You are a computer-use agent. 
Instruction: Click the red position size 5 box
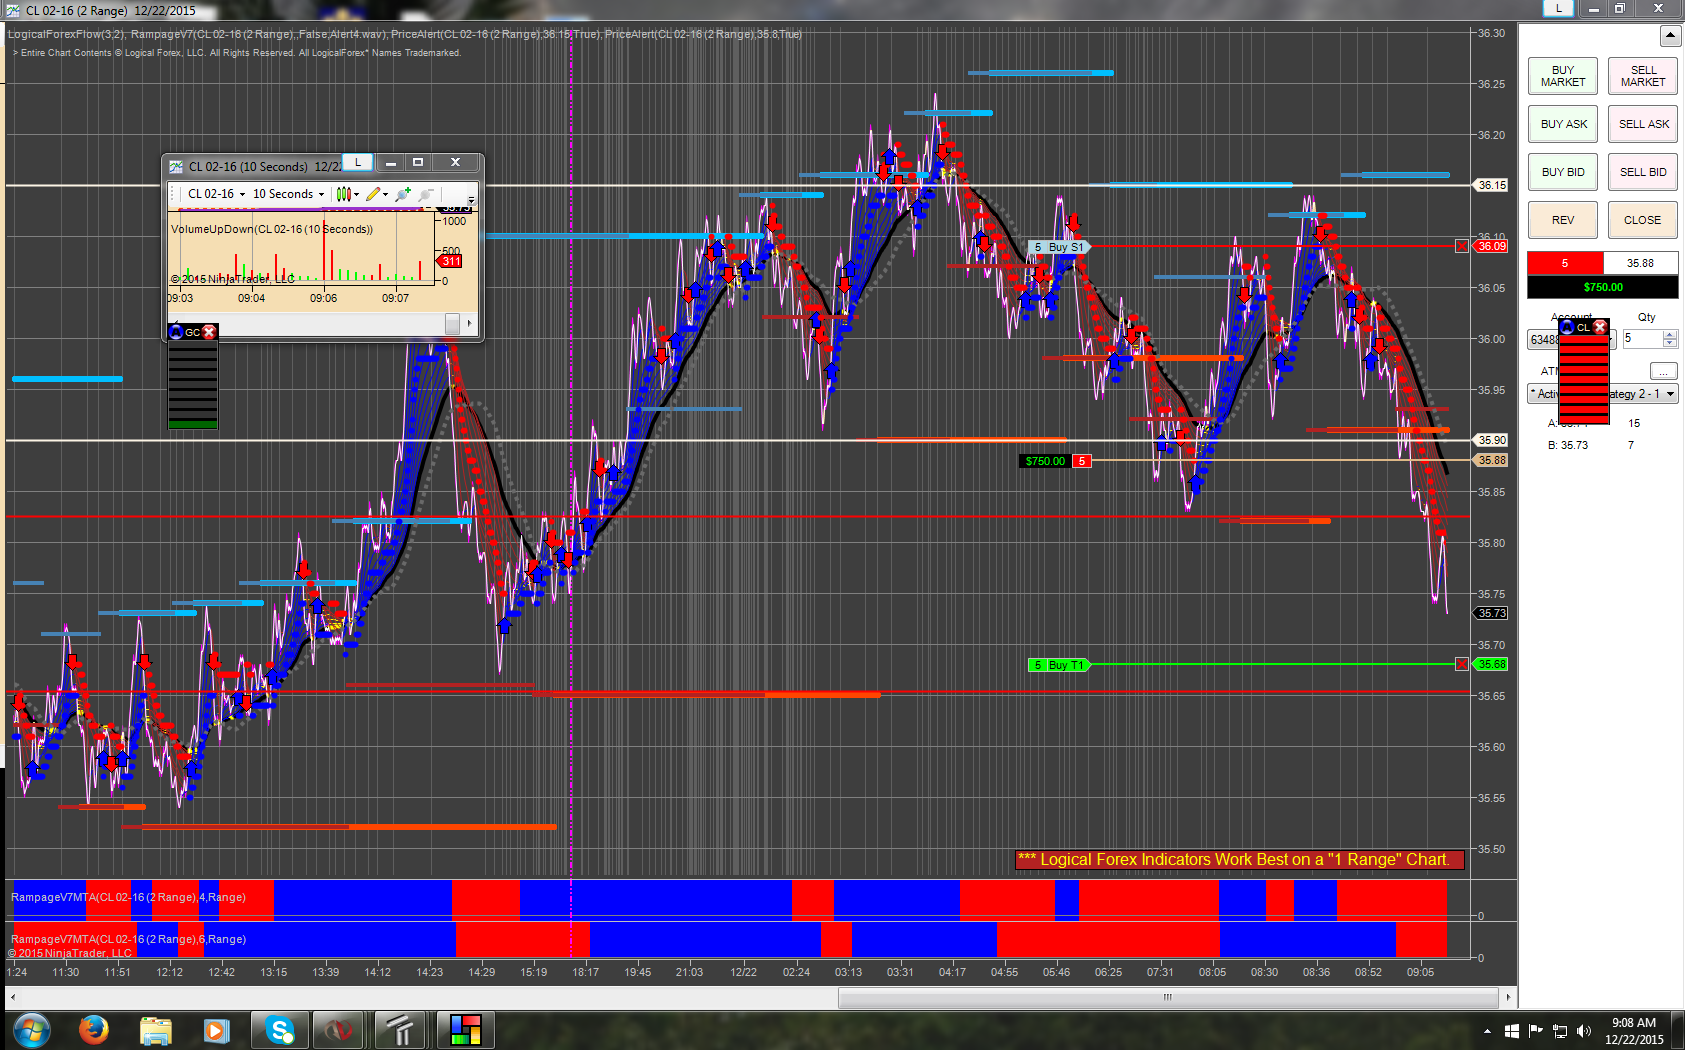coord(1565,263)
